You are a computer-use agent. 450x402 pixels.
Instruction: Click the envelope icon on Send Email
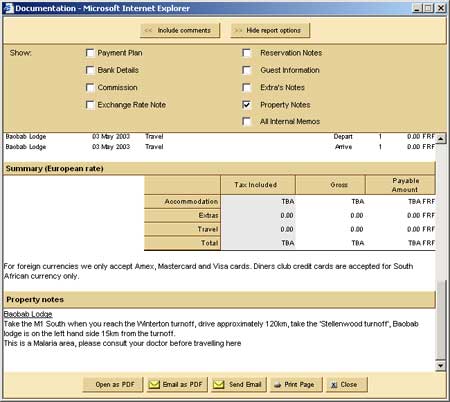[x=219, y=385]
